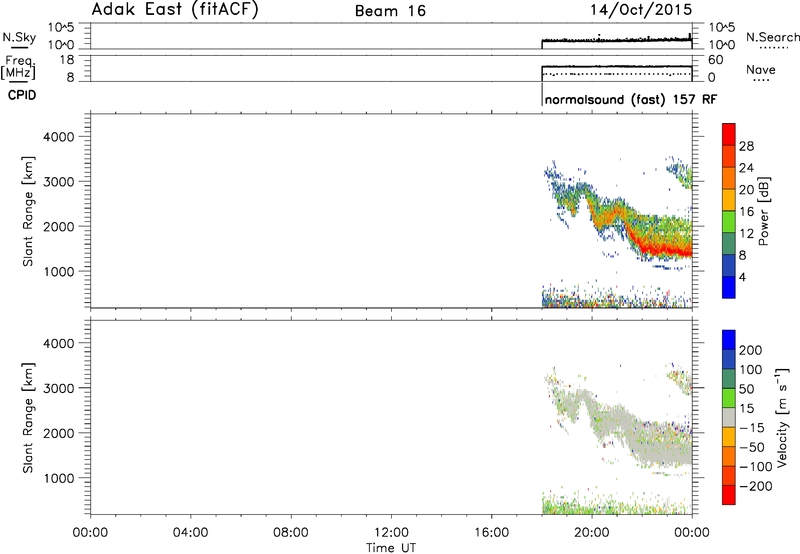Image resolution: width=800 pixels, height=554 pixels.
Task: Click the 'N.Search' legend label
Action: pos(772,37)
